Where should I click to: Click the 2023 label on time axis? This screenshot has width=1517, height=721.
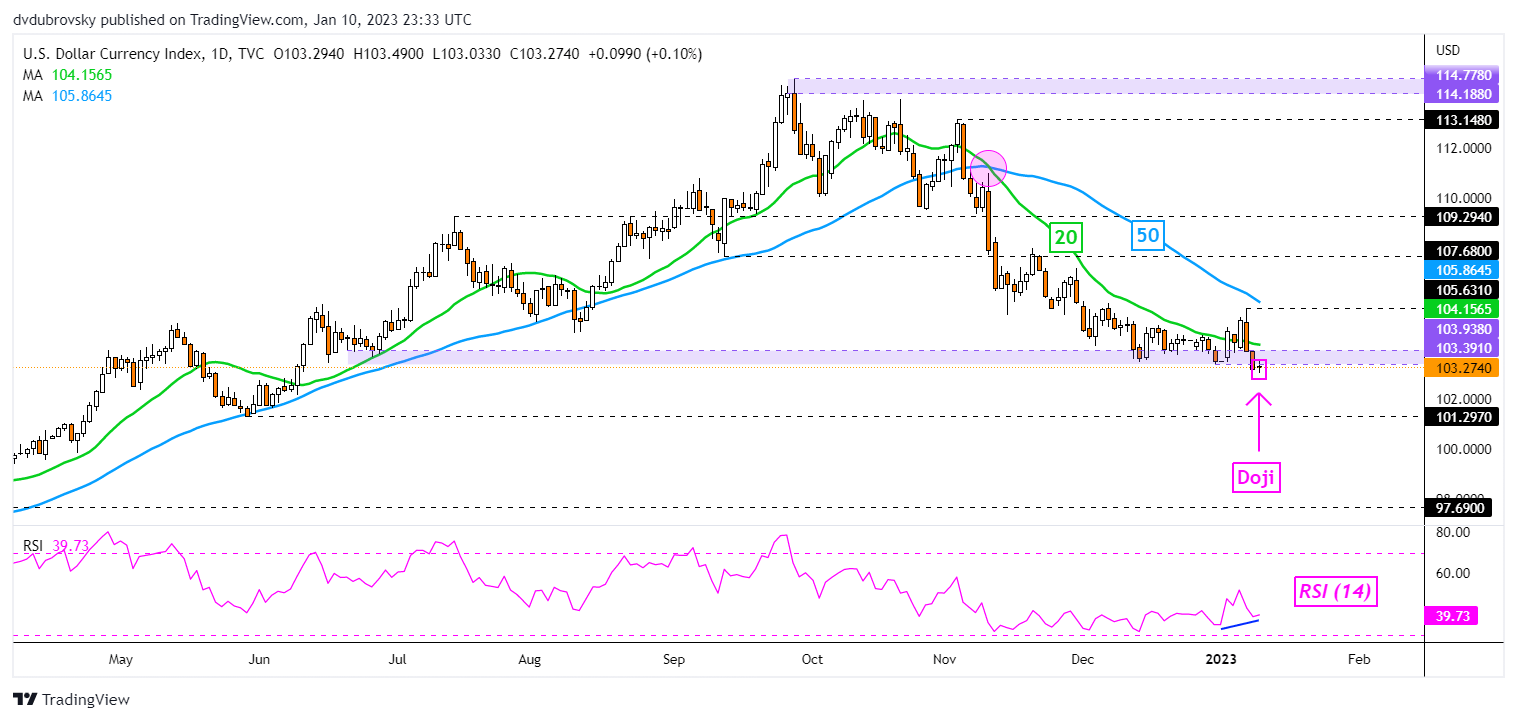pos(1222,659)
